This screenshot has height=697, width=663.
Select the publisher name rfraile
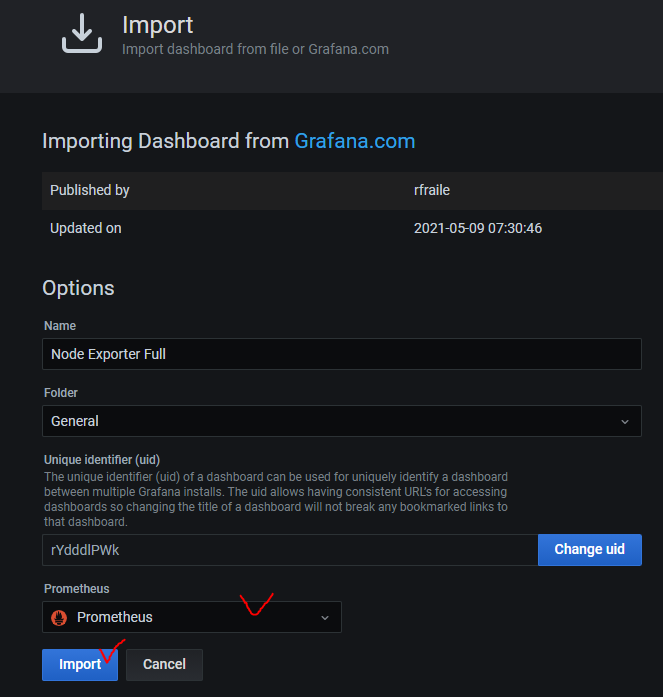(x=432, y=190)
